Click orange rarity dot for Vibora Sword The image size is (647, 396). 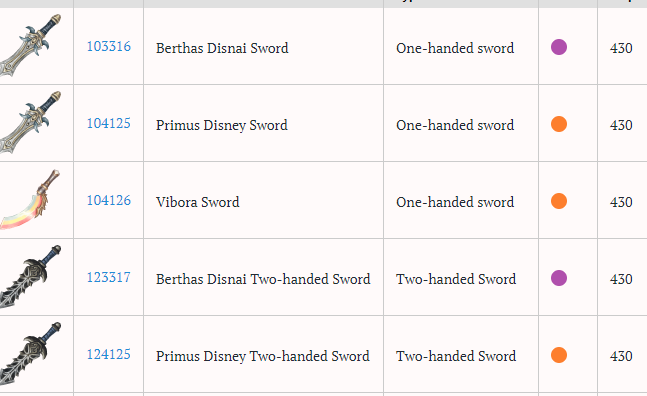(x=559, y=201)
